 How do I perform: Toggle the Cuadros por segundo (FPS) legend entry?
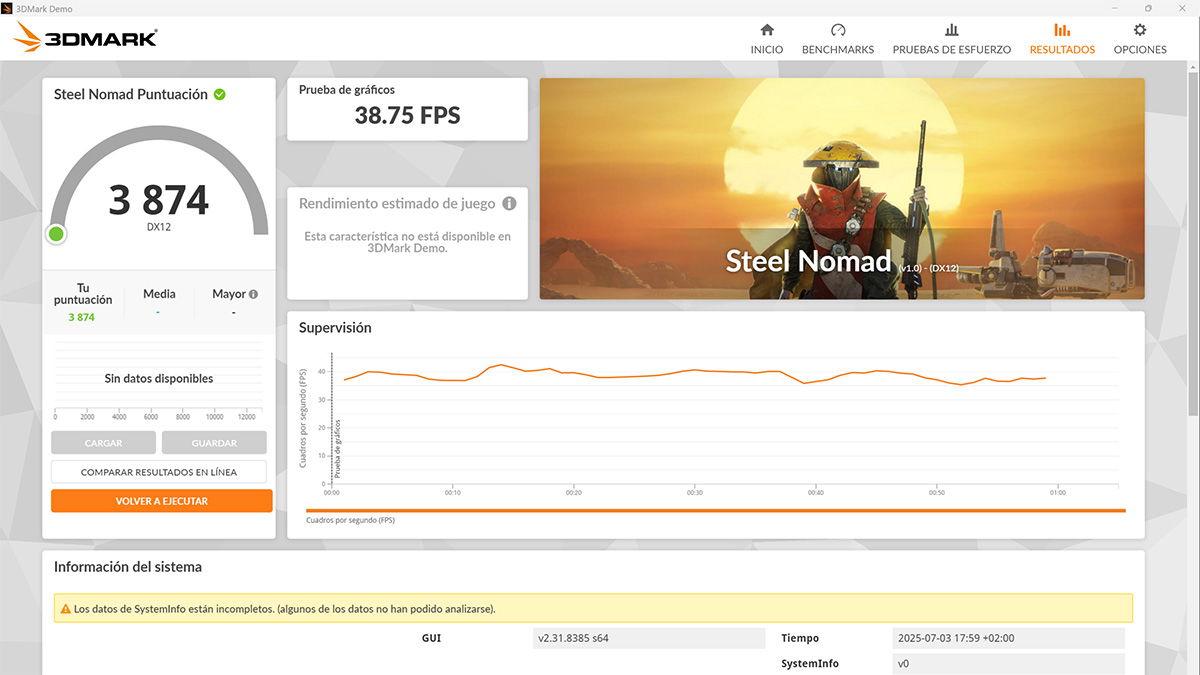pos(350,521)
